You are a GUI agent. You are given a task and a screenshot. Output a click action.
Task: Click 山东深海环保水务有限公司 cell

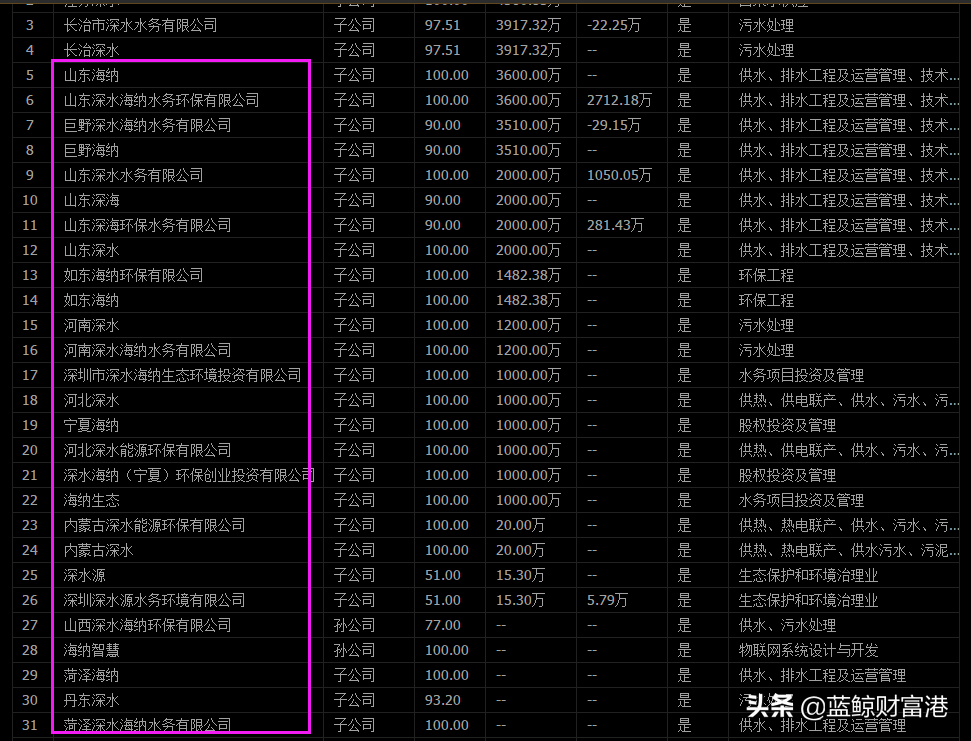pyautogui.click(x=147, y=225)
